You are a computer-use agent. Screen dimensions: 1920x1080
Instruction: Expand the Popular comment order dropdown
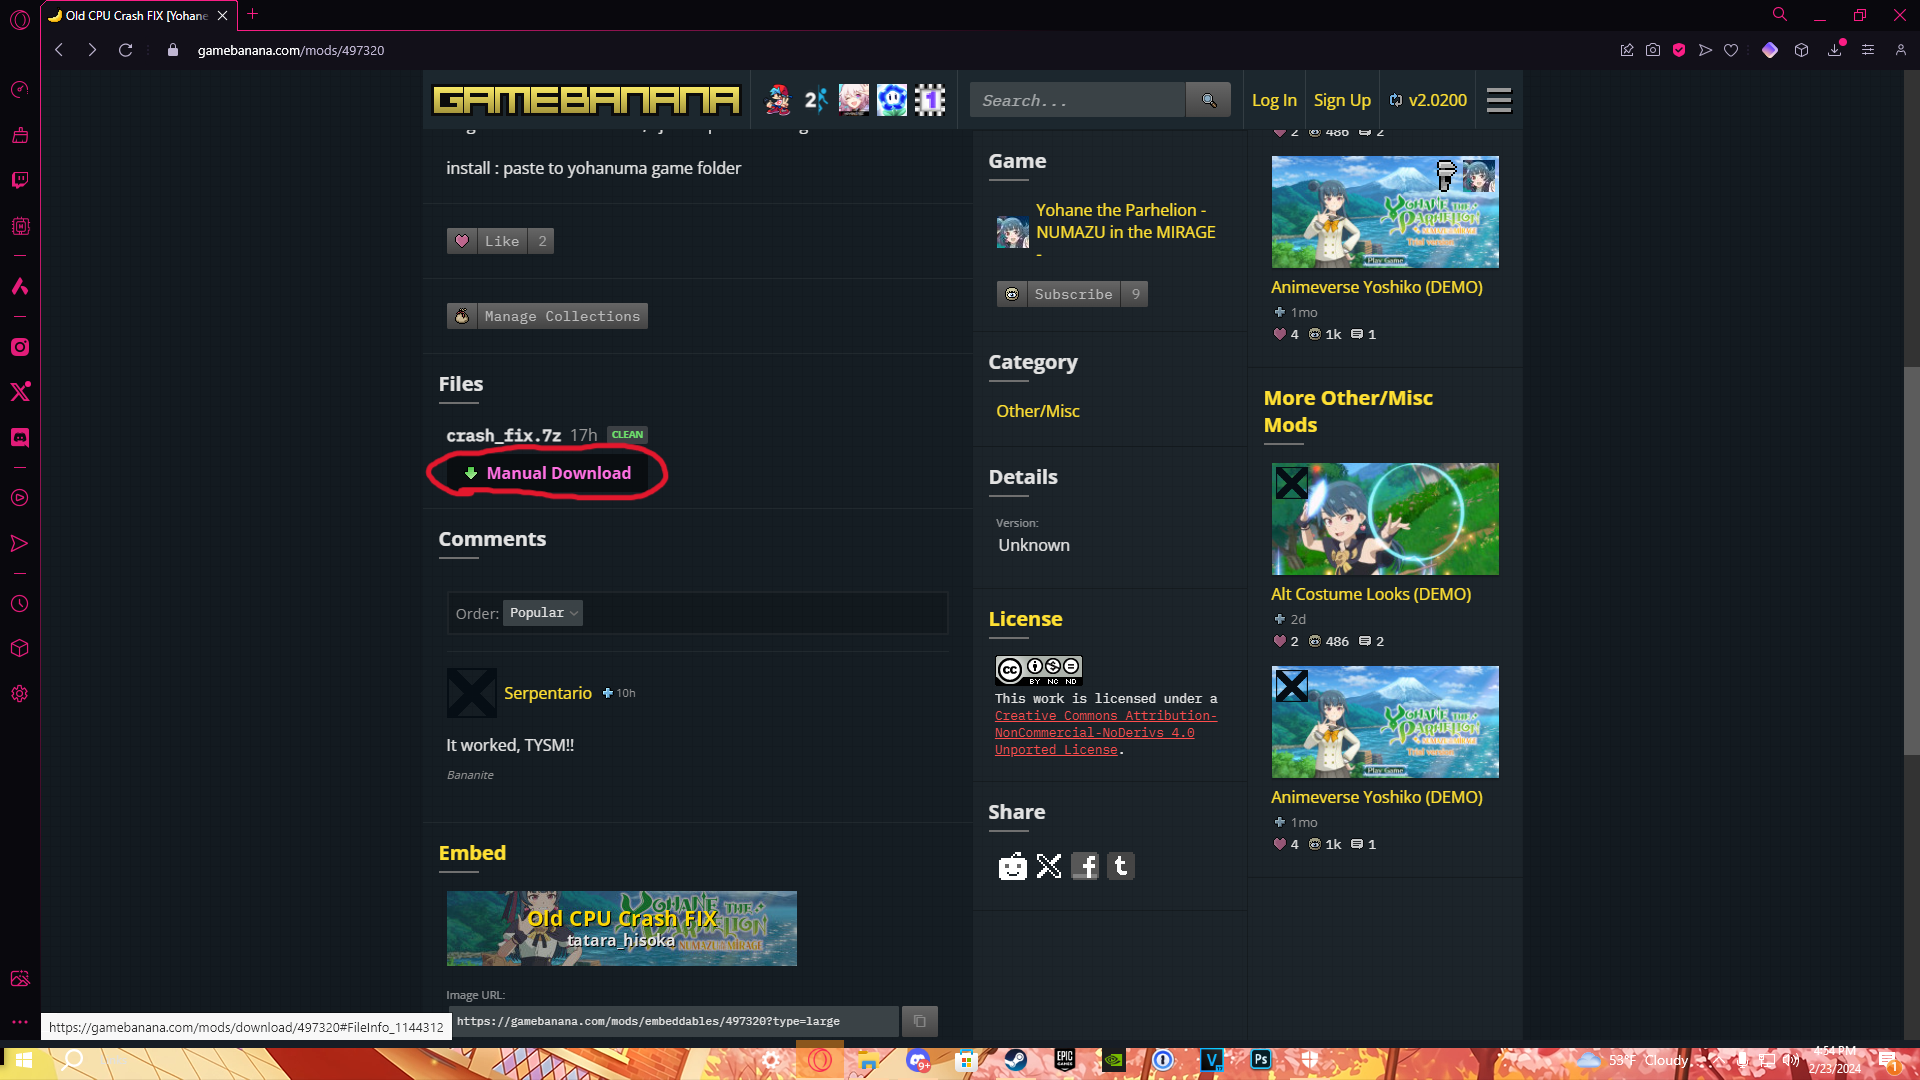point(543,613)
